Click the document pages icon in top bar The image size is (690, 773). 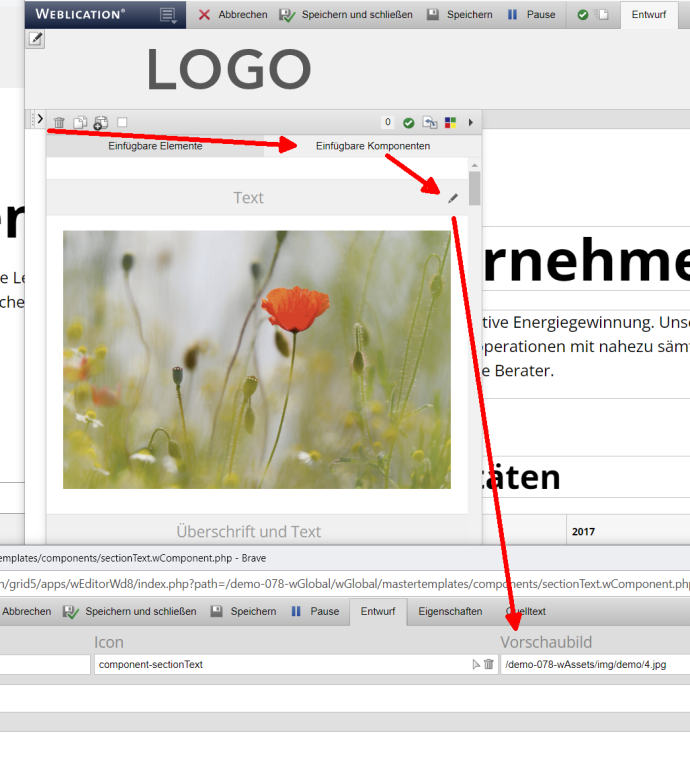point(603,15)
